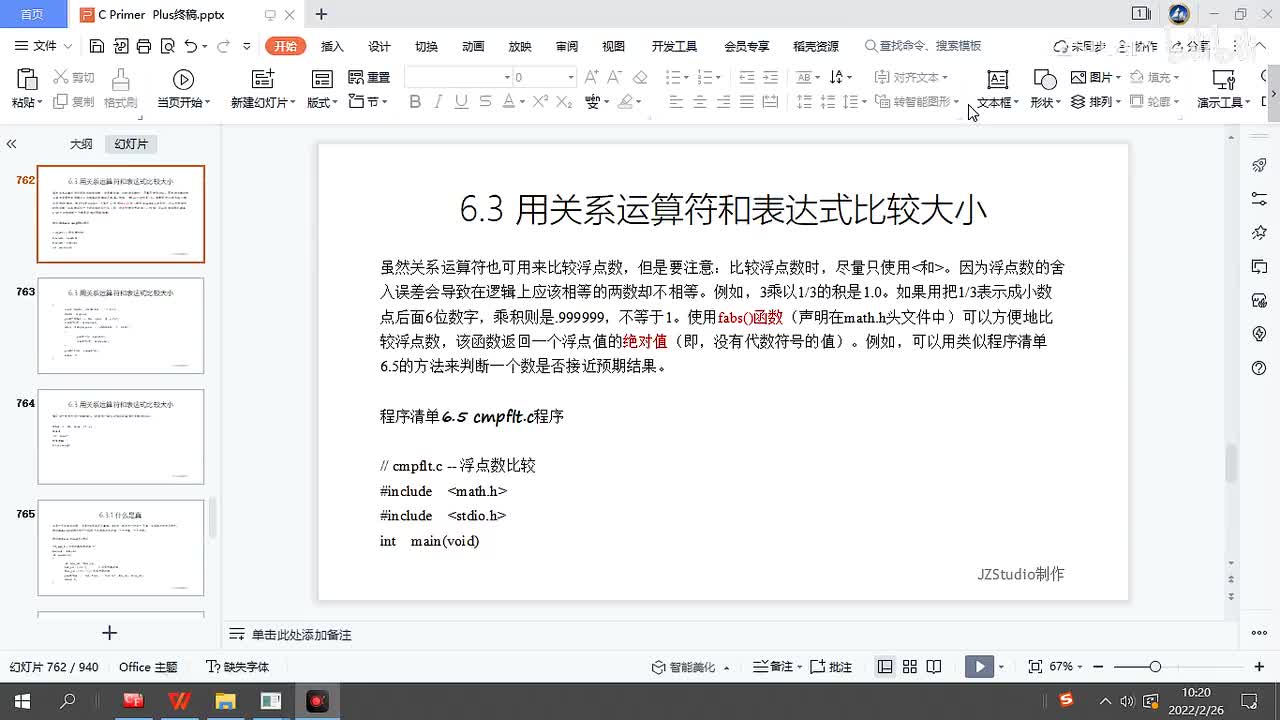The height and width of the screenshot is (720, 1280).
Task: Start slideshow with 当页开始 play icon
Action: pos(183,79)
